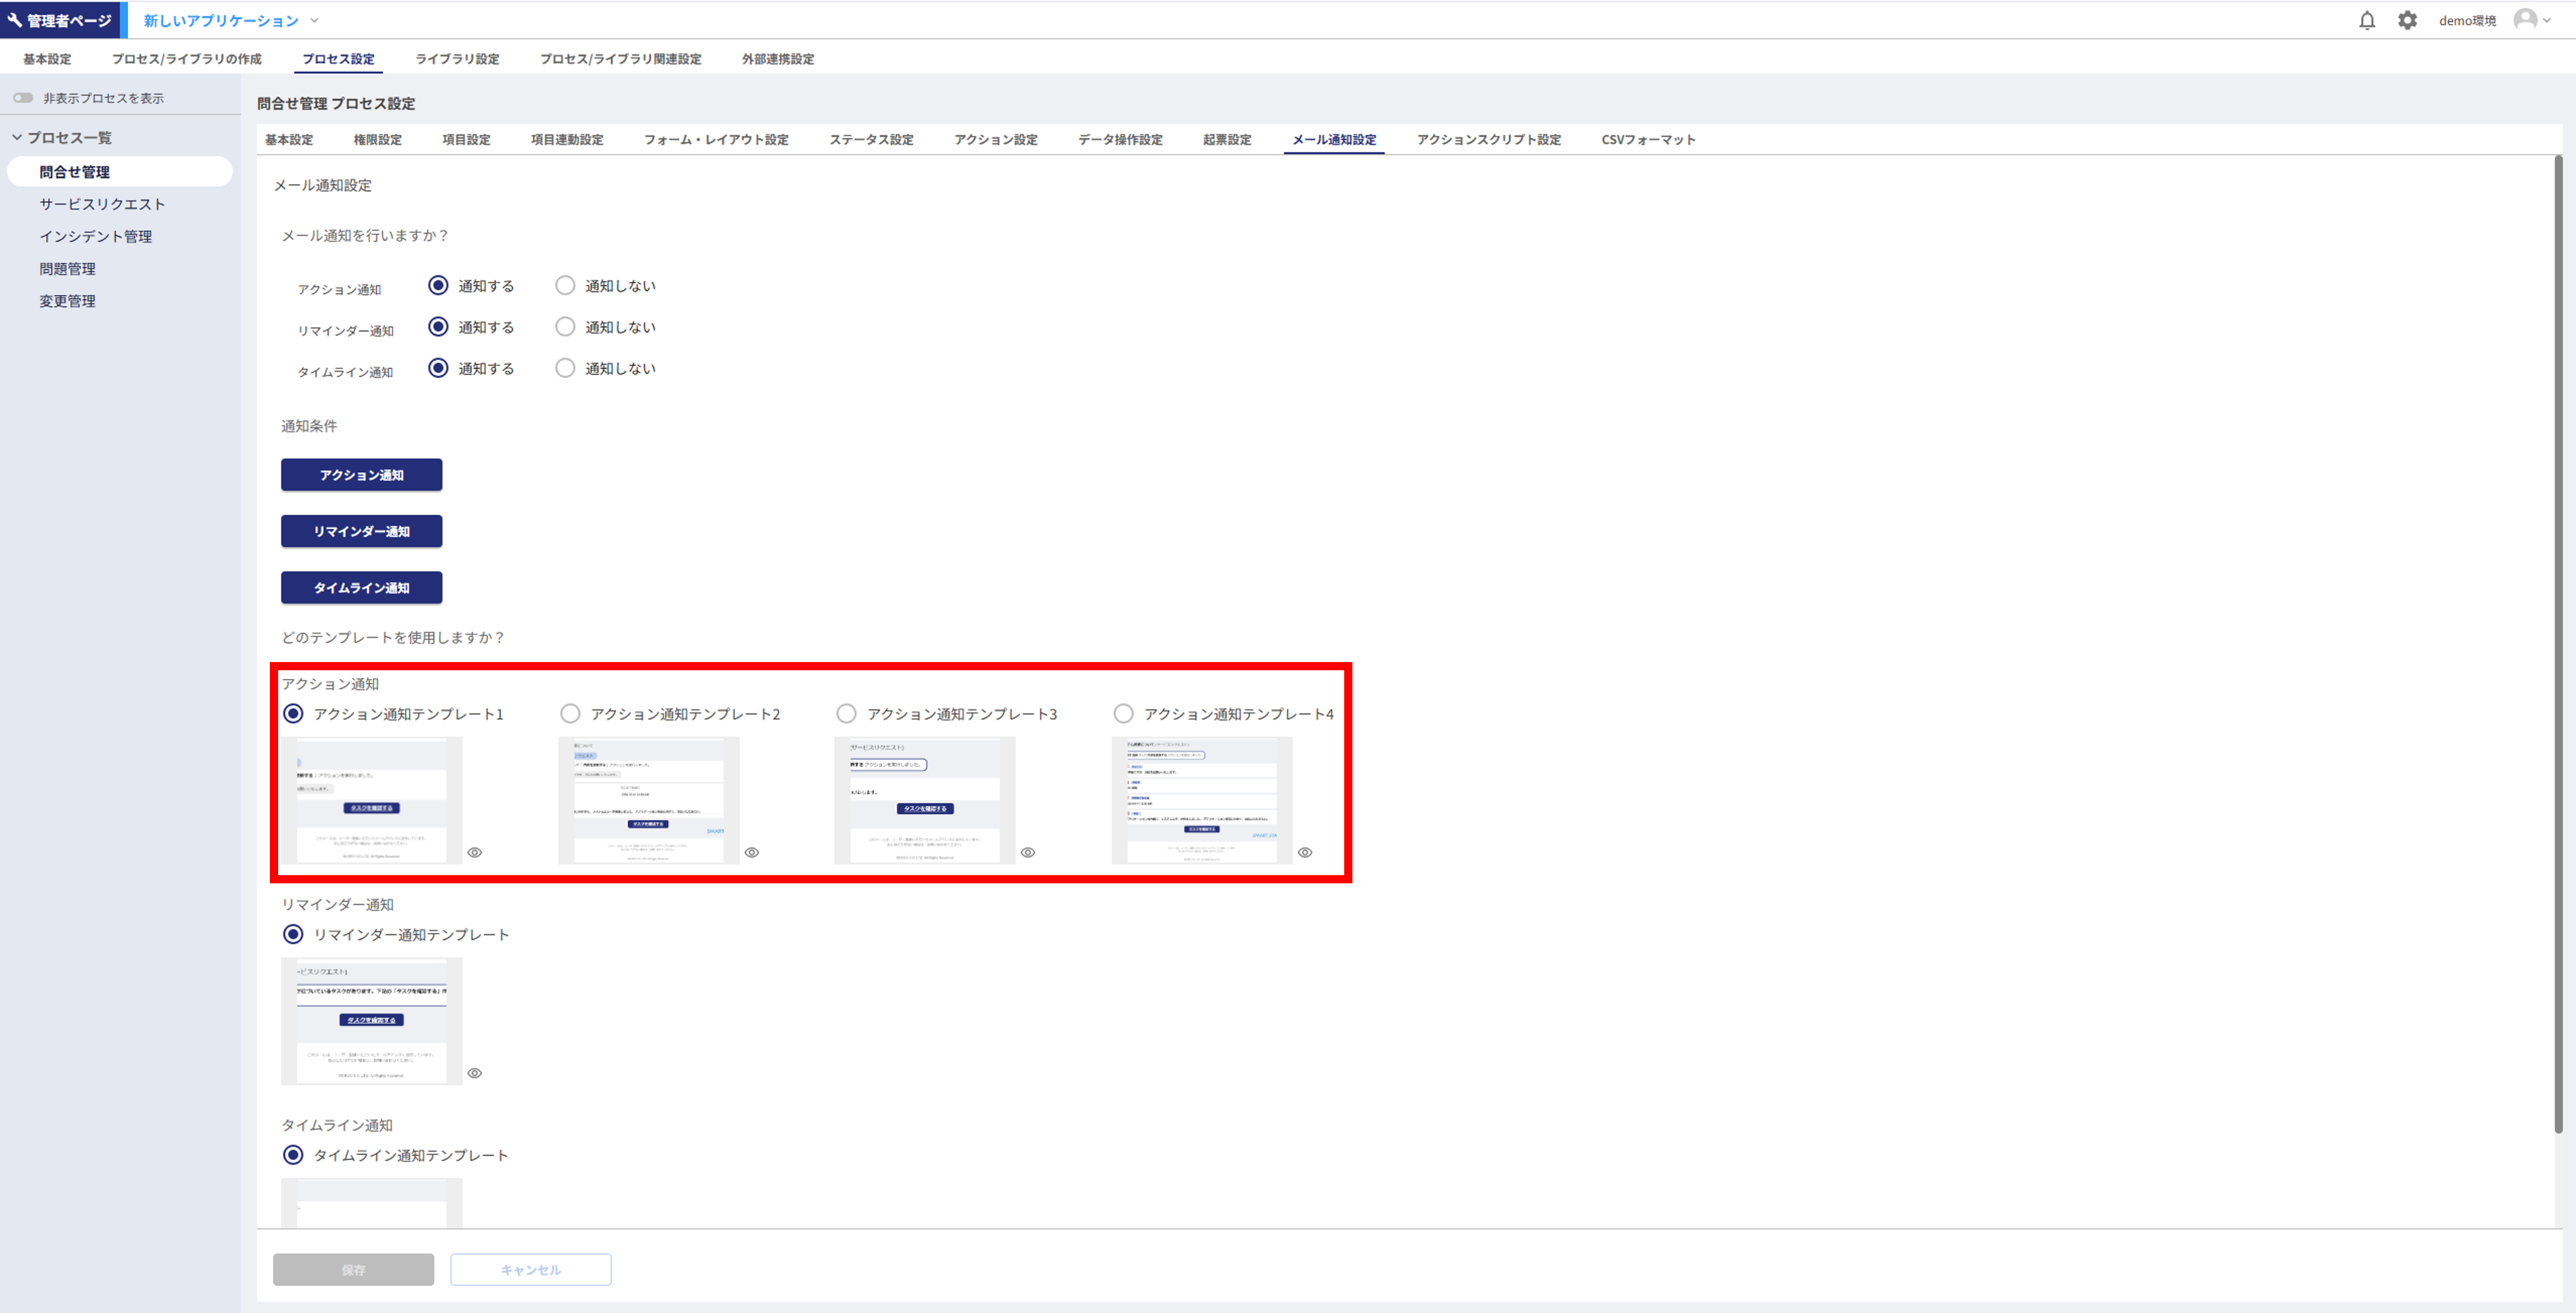Preview Action notification template 2 eye icon
Viewport: 2576px width, 1313px height.
(x=752, y=852)
